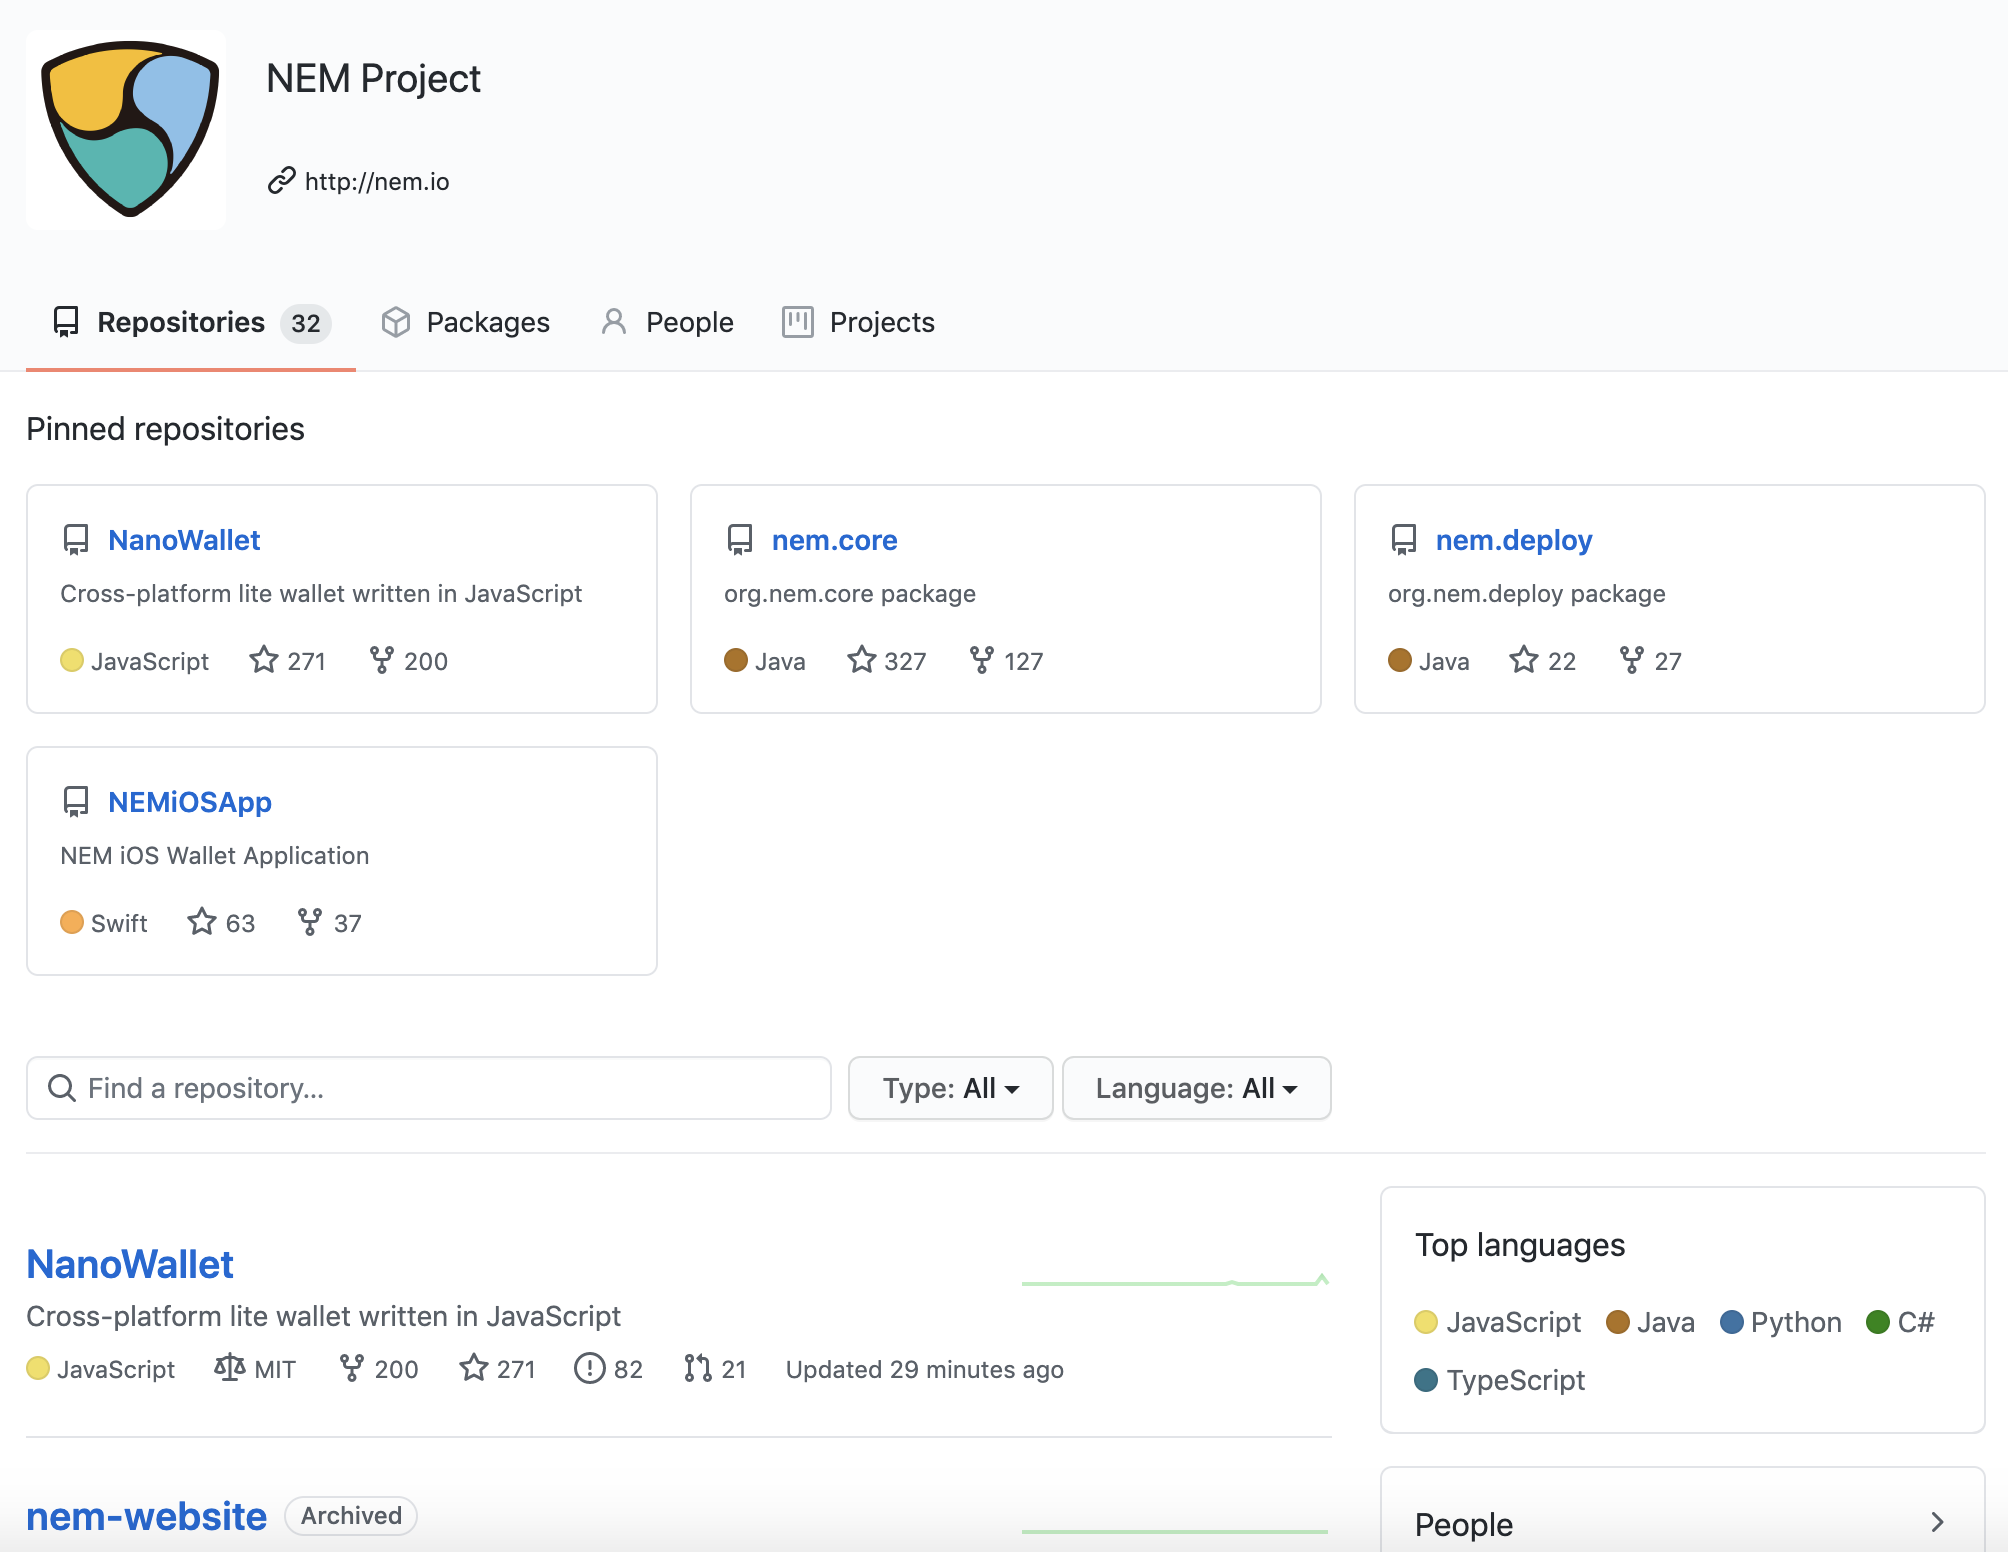
Task: Go to the Projects tab
Action: [x=858, y=322]
